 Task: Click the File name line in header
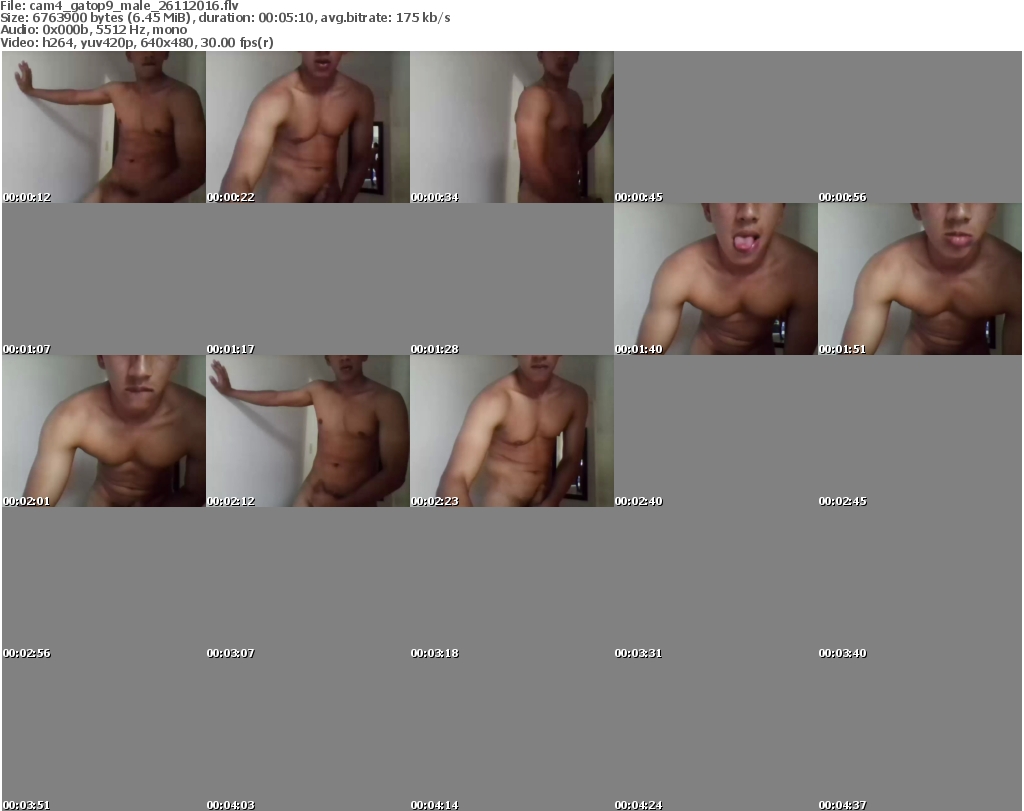click(x=119, y=6)
